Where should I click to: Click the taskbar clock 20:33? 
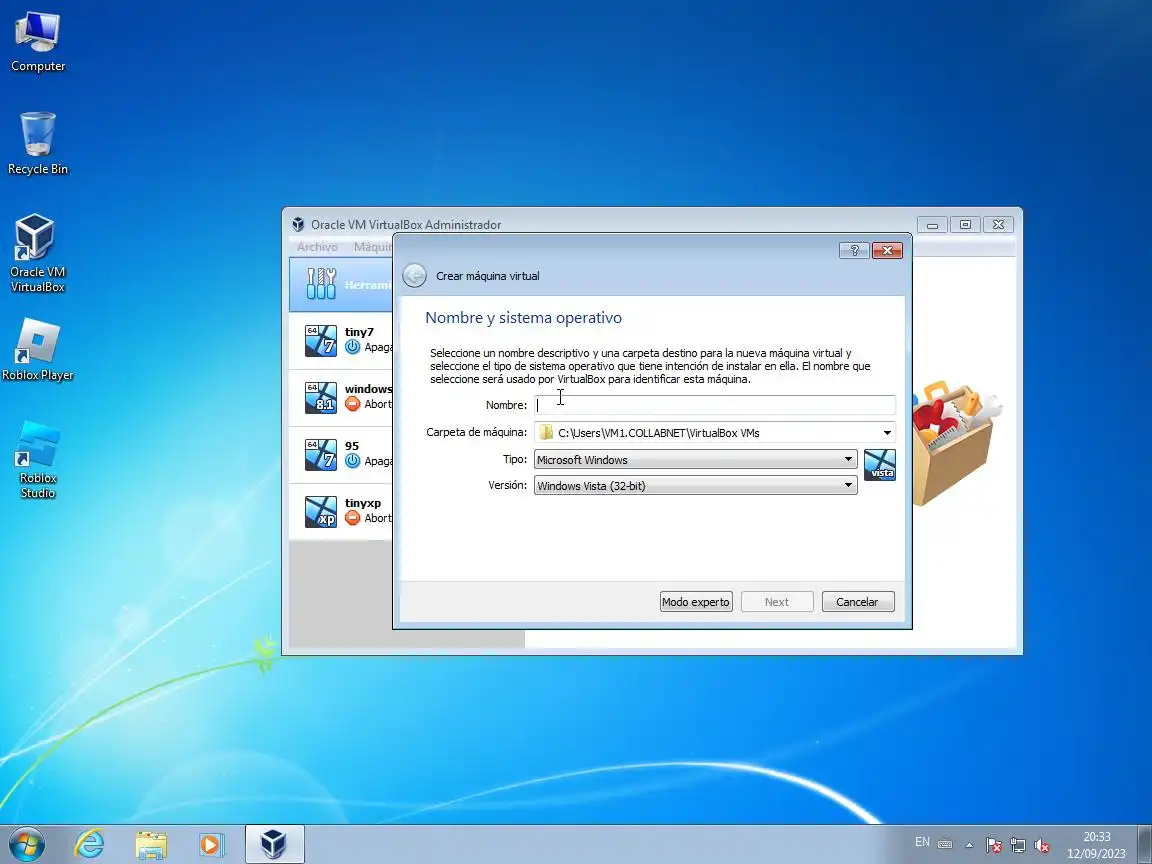[1096, 837]
